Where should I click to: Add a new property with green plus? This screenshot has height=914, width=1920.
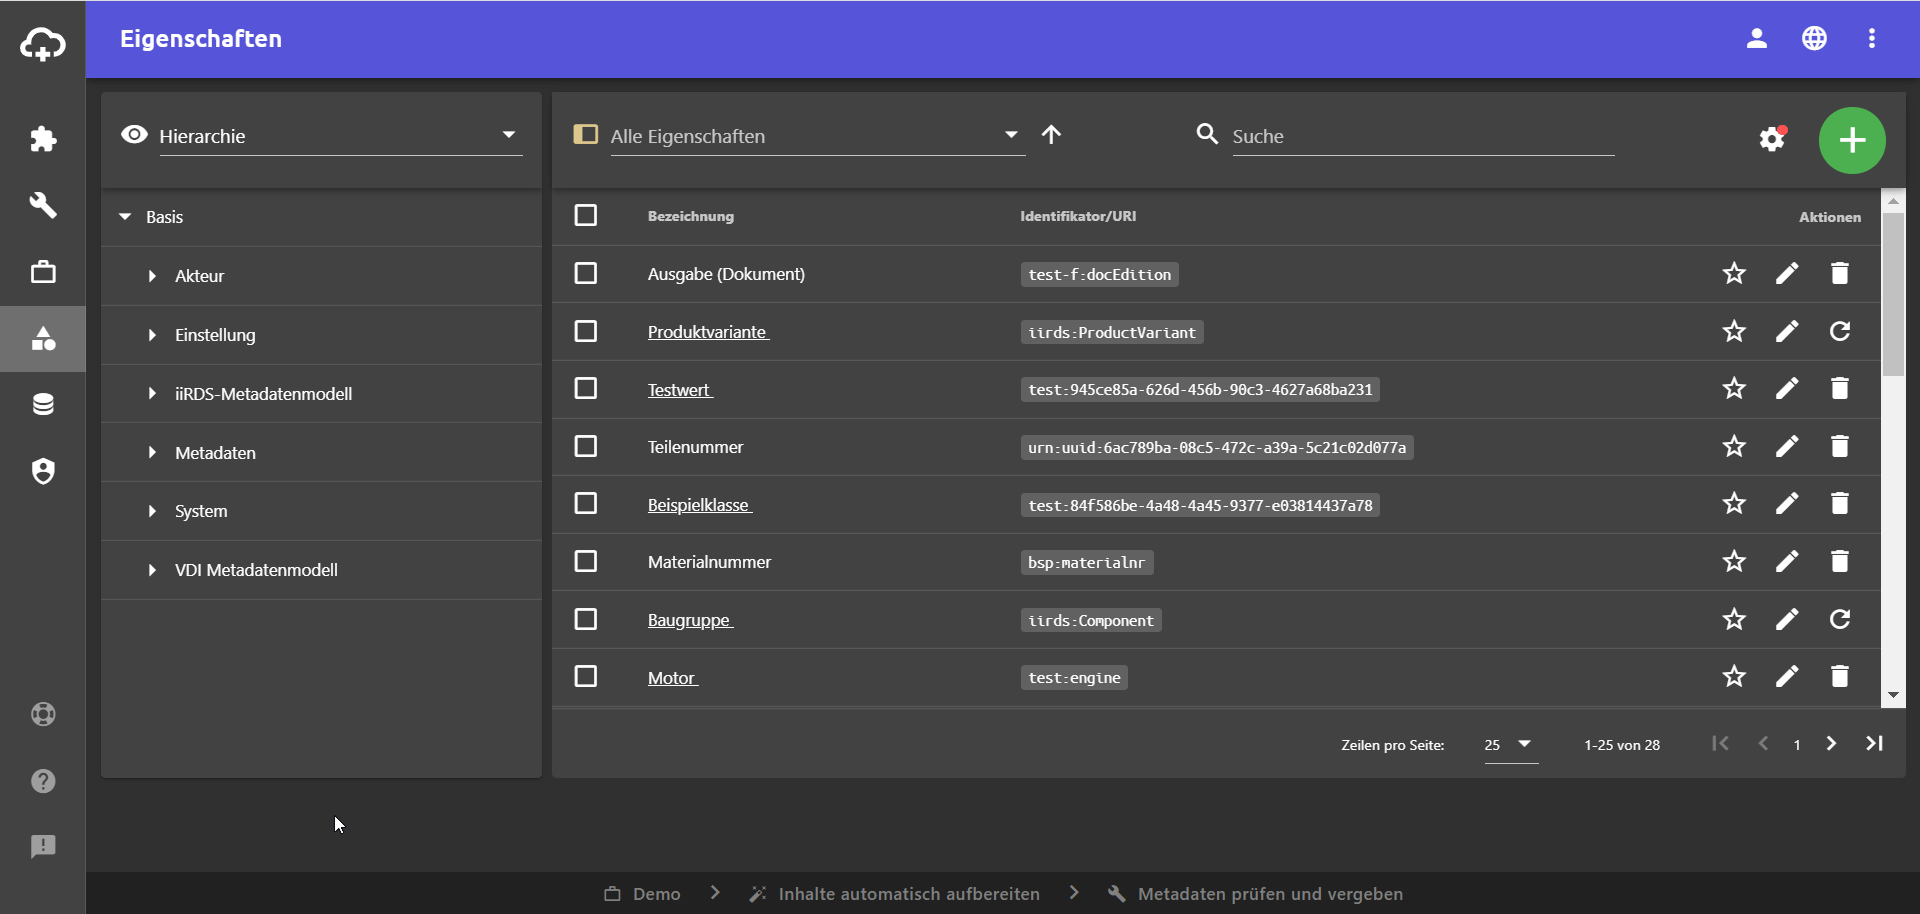coord(1852,140)
